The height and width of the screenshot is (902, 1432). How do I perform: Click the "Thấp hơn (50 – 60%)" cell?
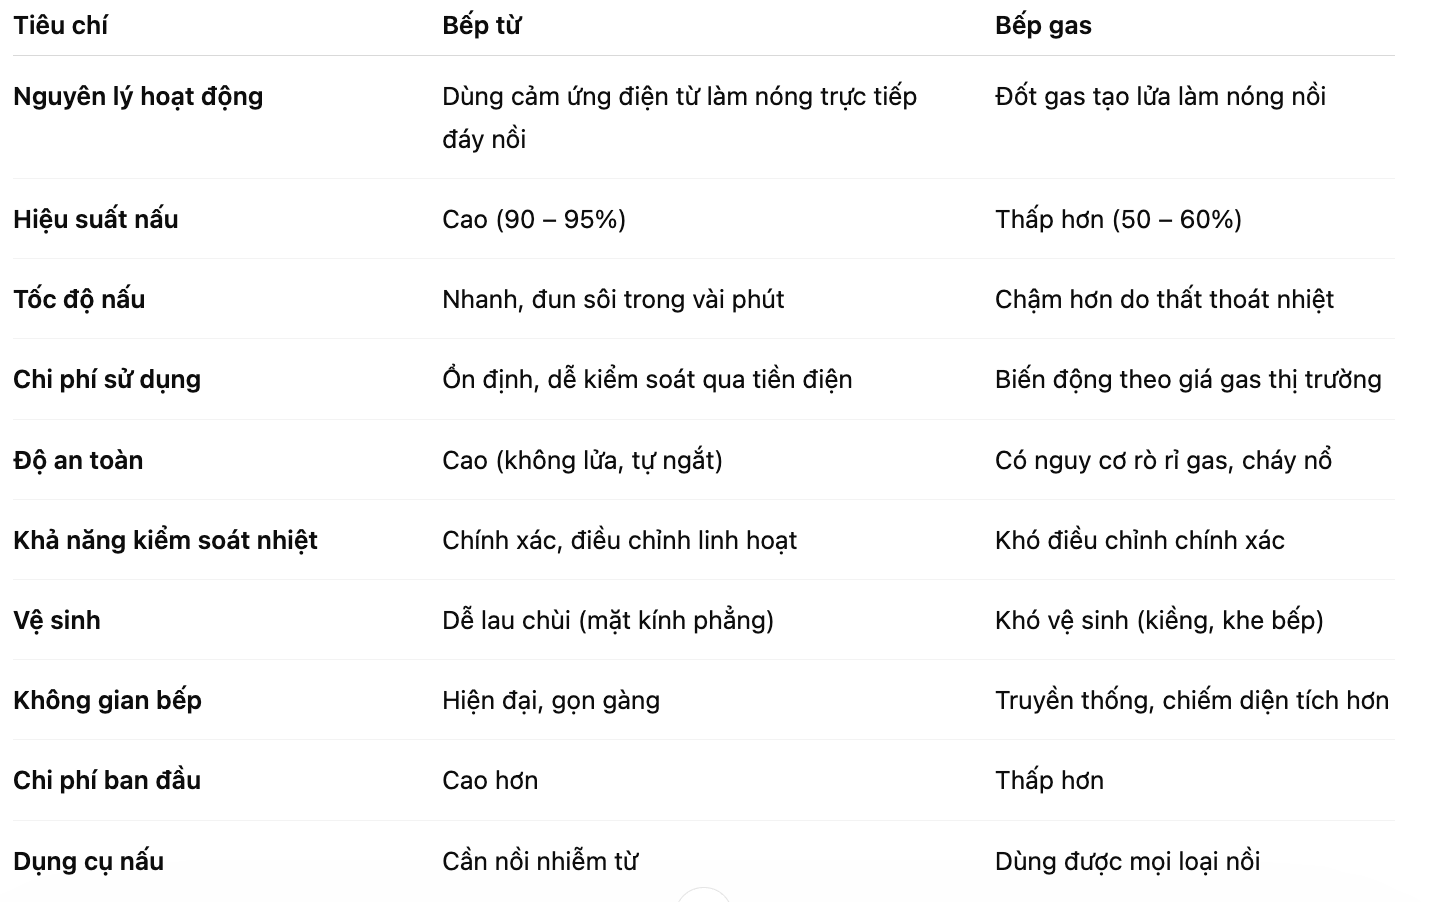coord(1118,219)
